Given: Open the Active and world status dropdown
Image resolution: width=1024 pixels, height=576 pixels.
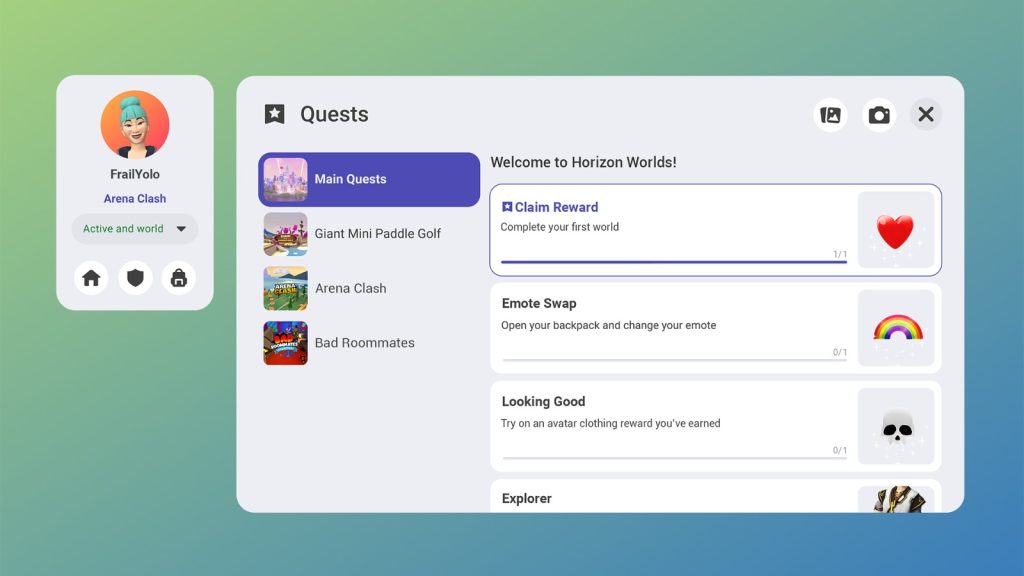Looking at the screenshot, I should [135, 229].
